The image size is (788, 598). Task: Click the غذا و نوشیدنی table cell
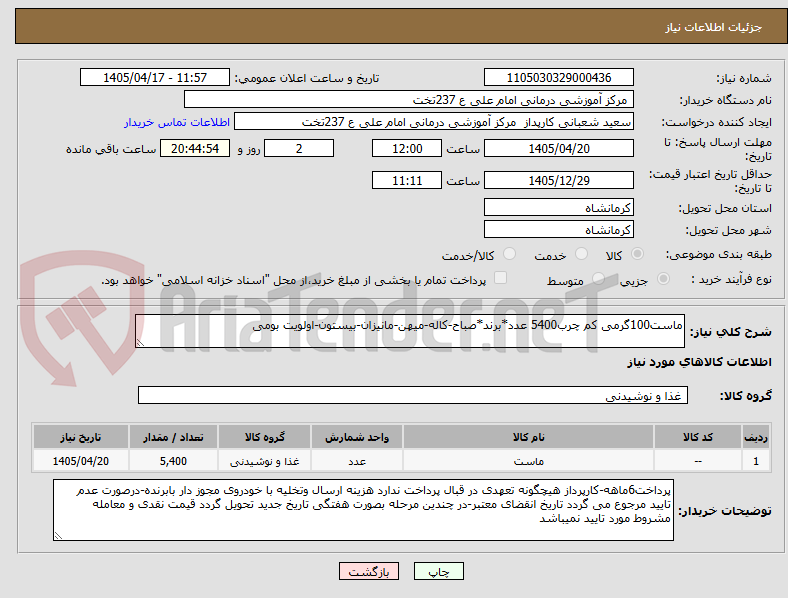(265, 461)
